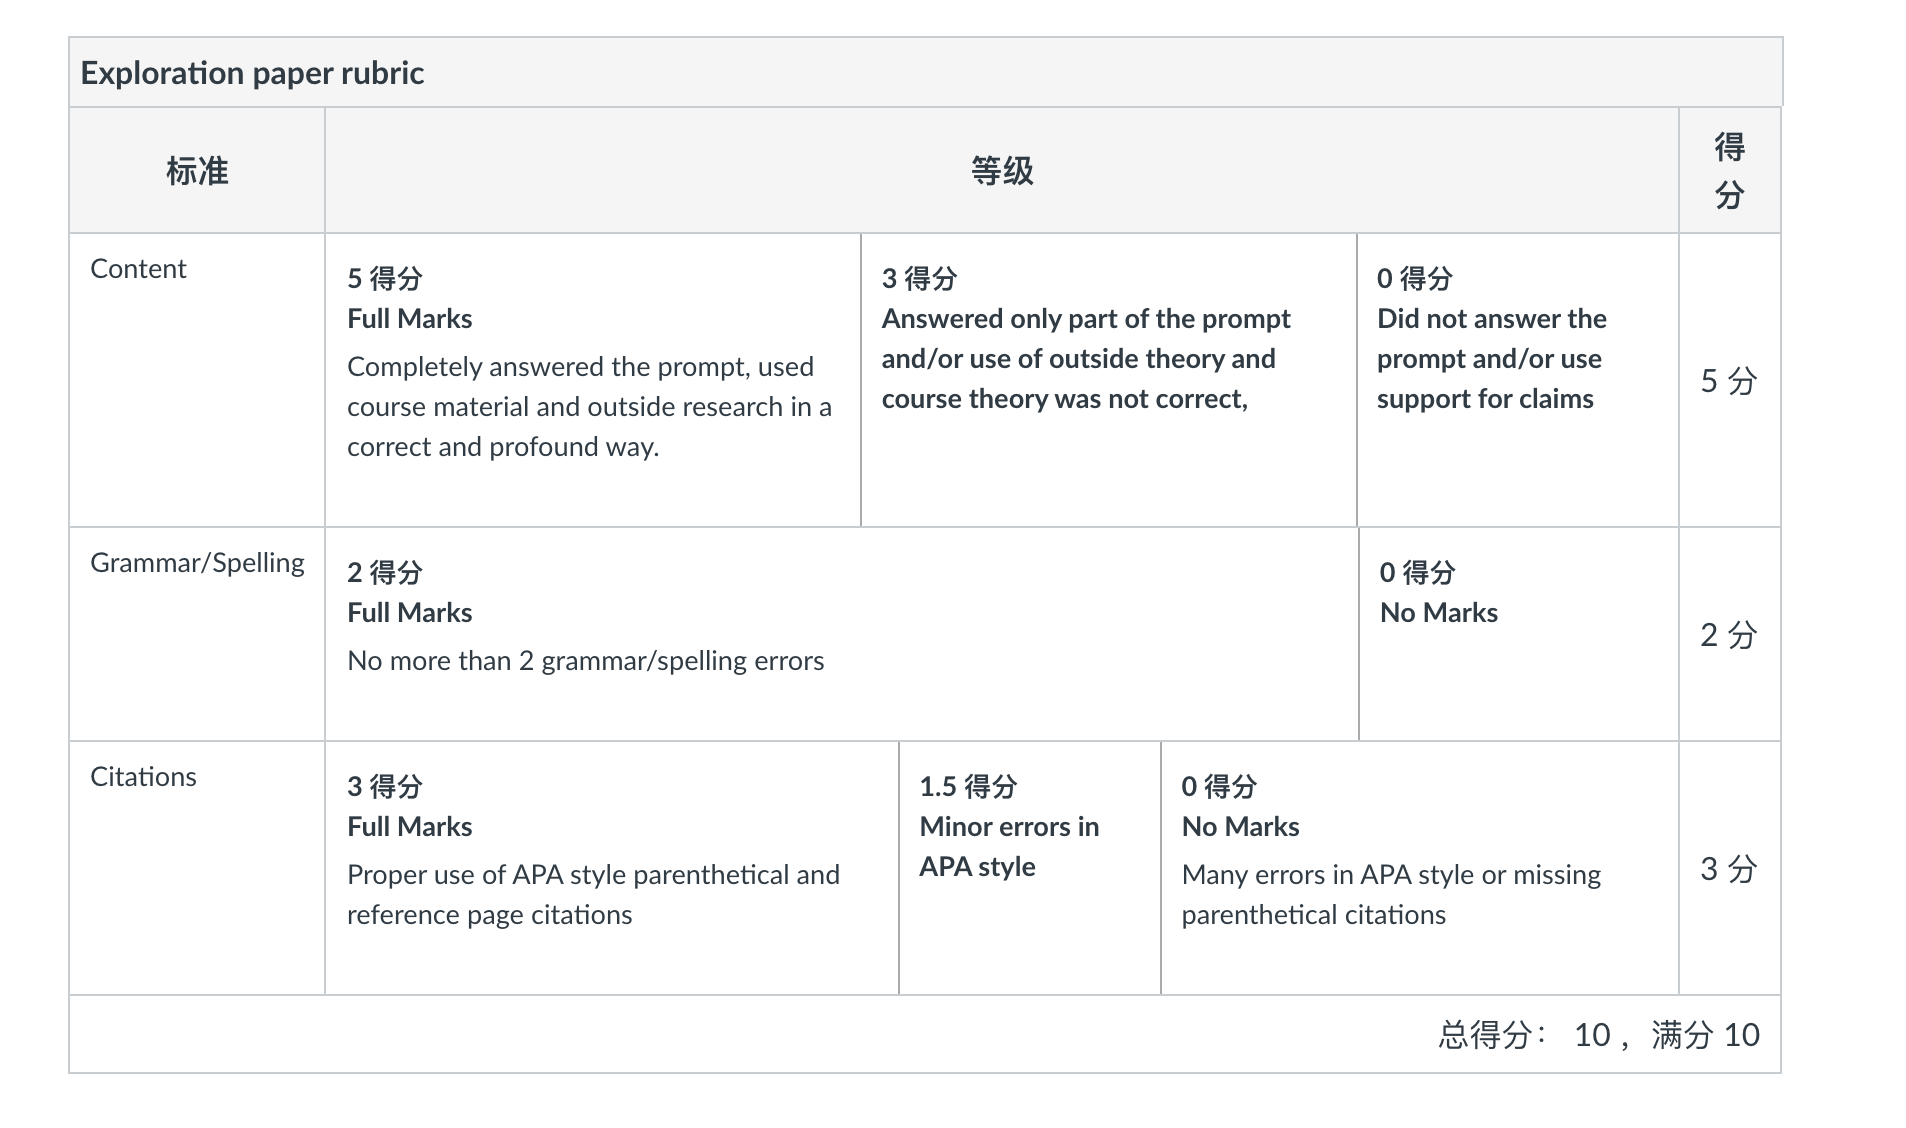Click the Exploration paper rubric title

pos(252,73)
